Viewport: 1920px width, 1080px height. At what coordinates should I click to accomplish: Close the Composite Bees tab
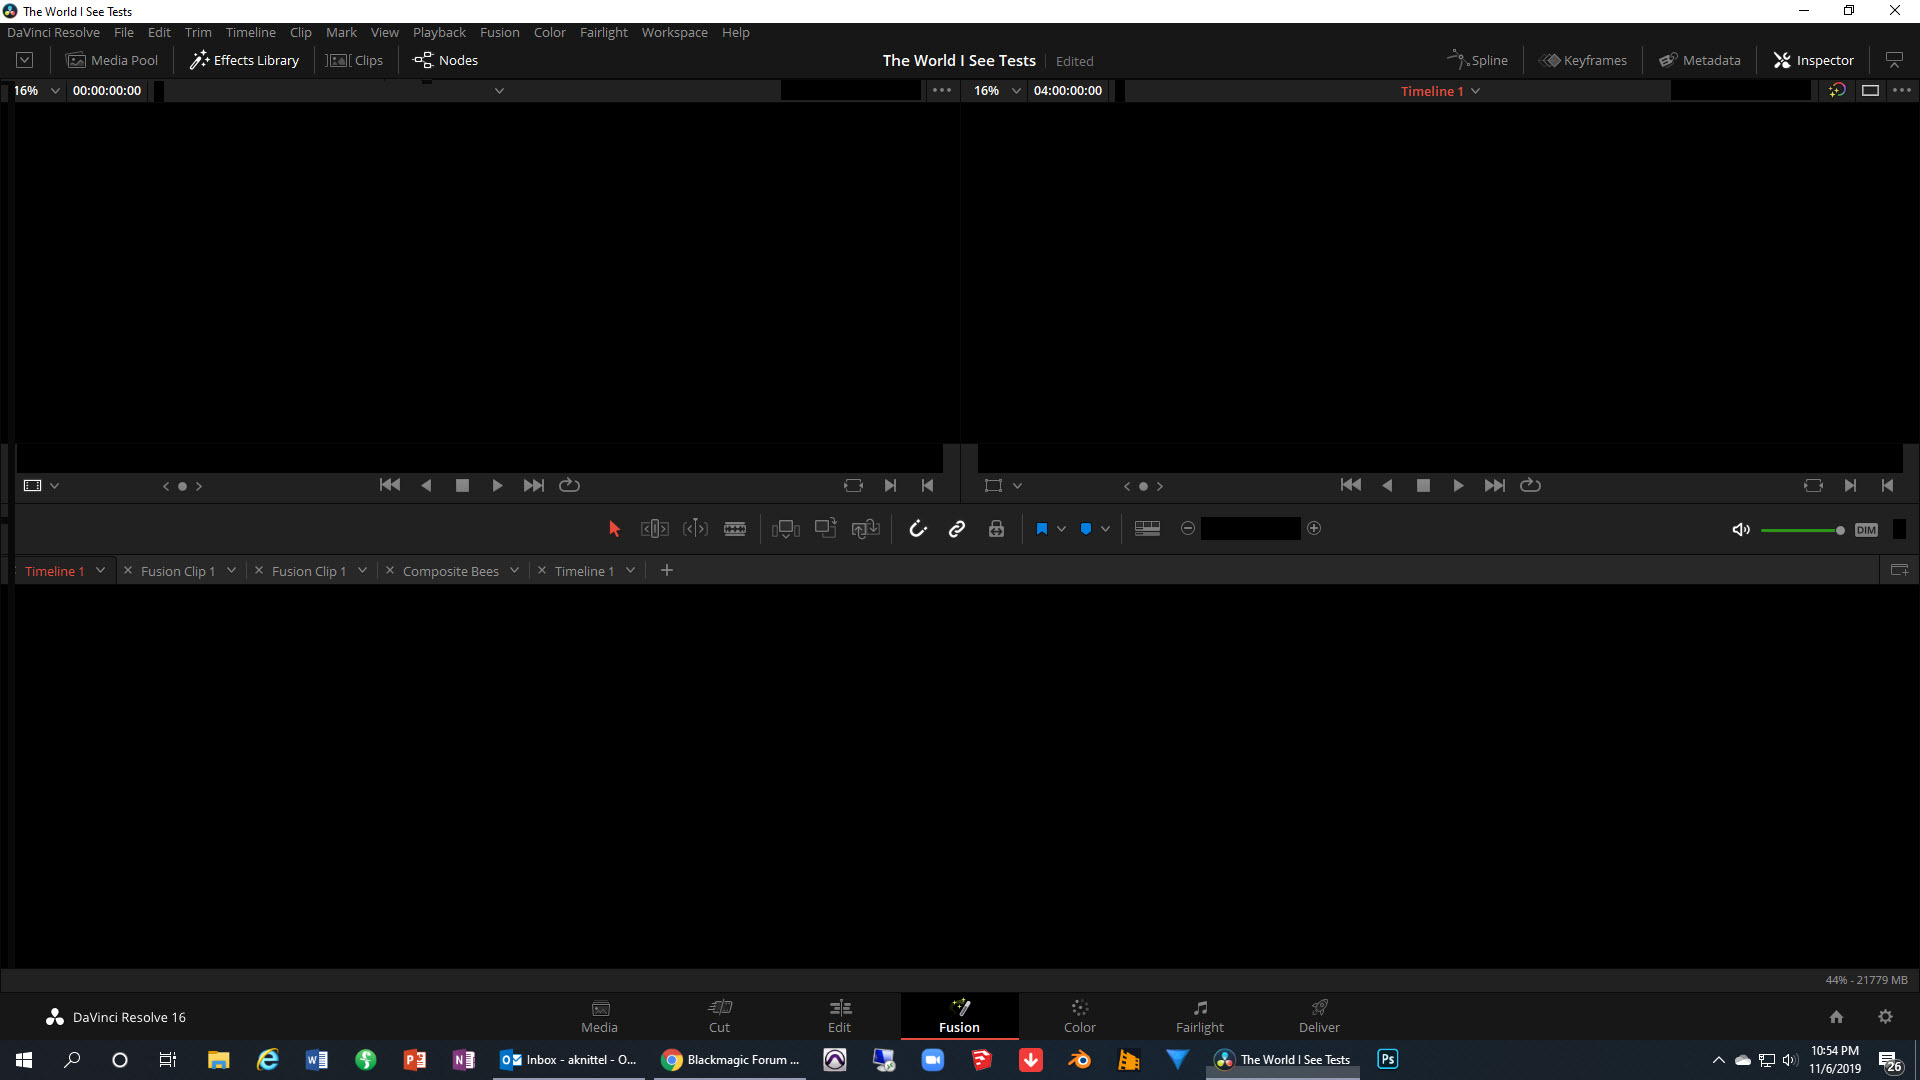click(390, 570)
